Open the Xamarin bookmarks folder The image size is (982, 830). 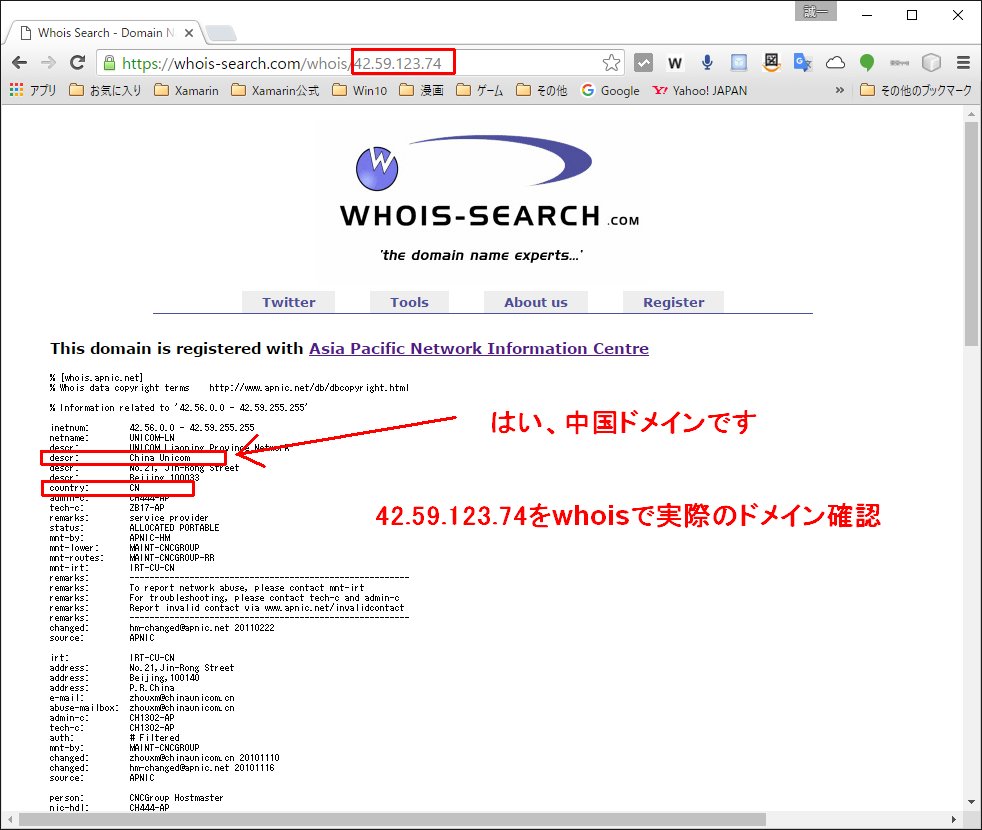click(187, 90)
